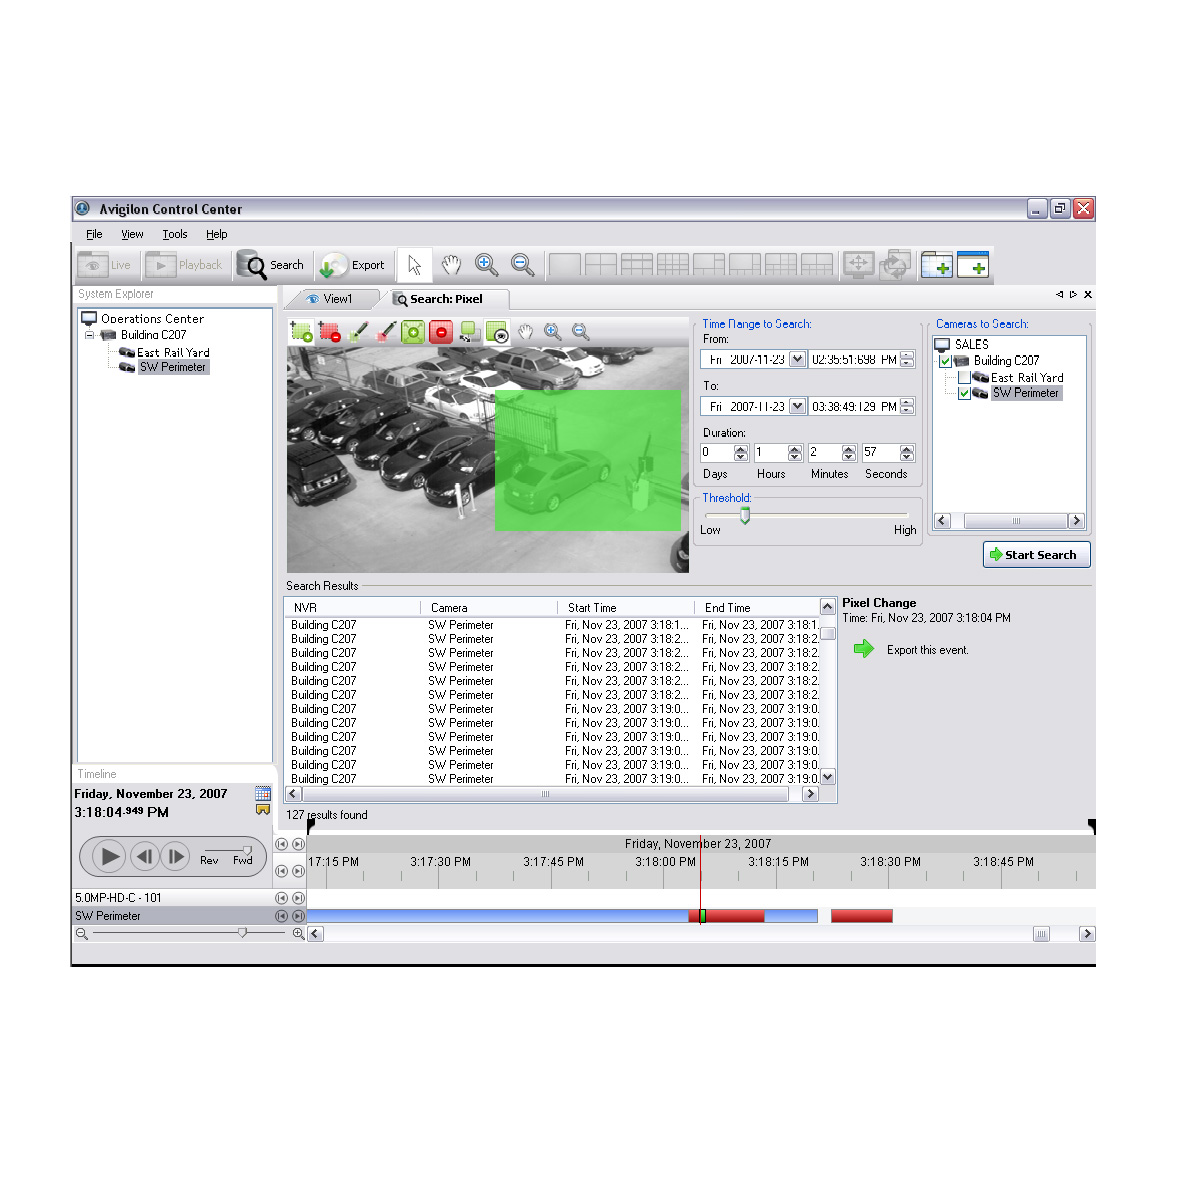Play the recorded video
The image size is (1200, 1200).
pos(108,857)
